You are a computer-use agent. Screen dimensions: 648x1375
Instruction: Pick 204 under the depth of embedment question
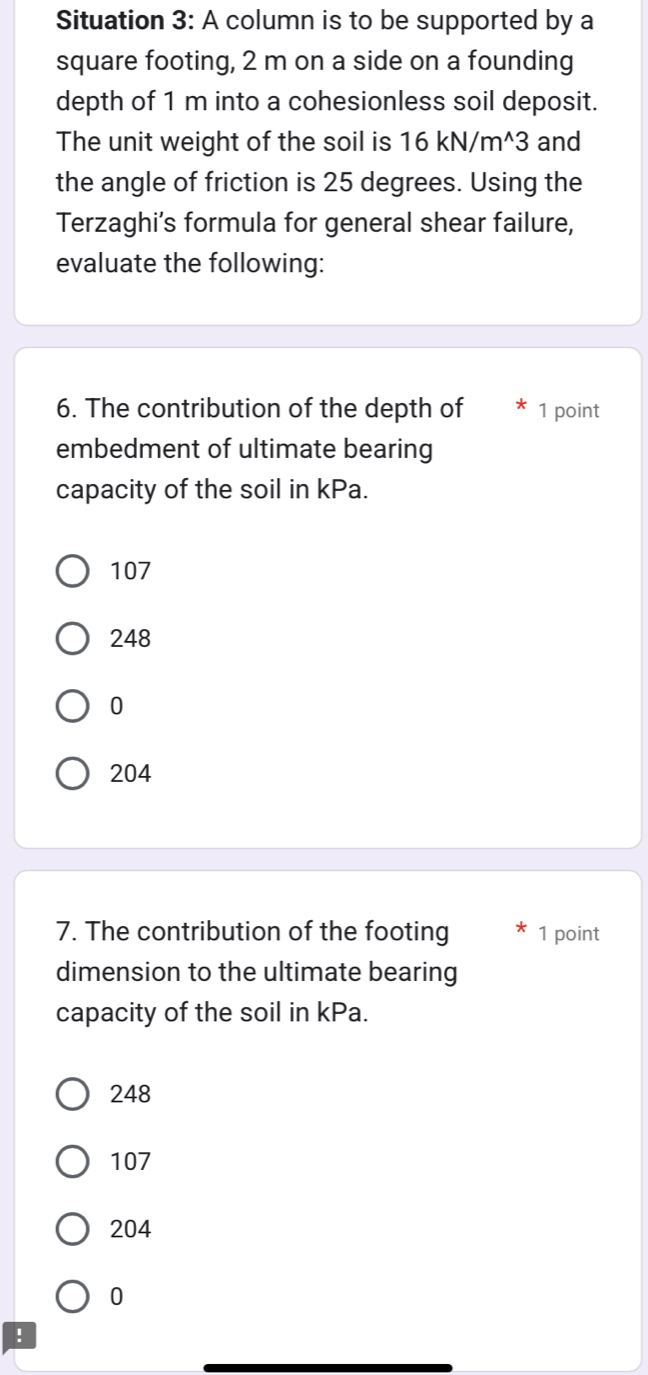pos(73,773)
